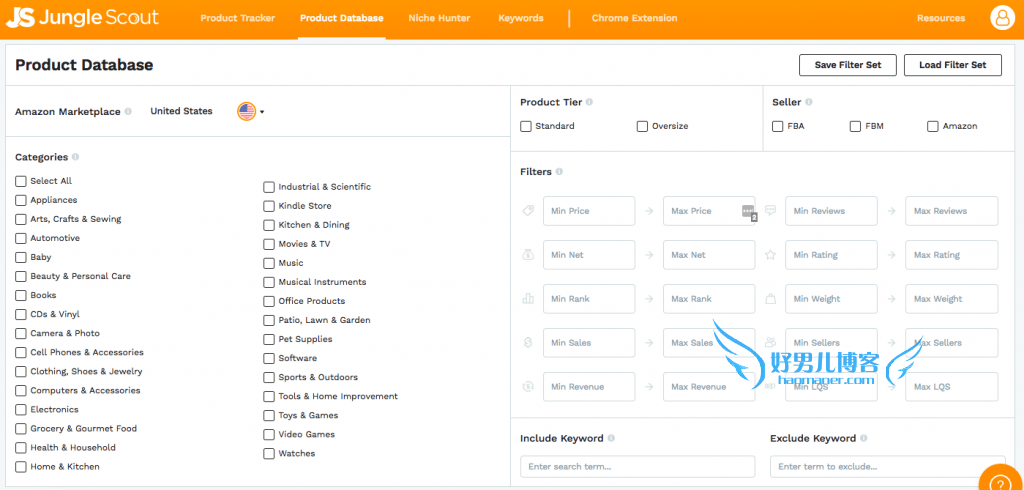Click the rating star icon
Screen dimensions: 1024x490
(x=771, y=255)
